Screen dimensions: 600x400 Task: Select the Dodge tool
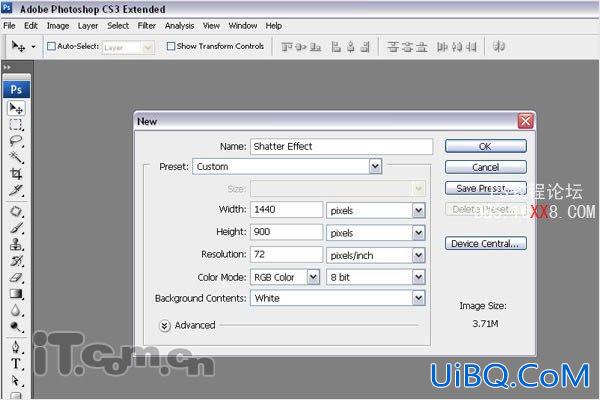tap(16, 327)
